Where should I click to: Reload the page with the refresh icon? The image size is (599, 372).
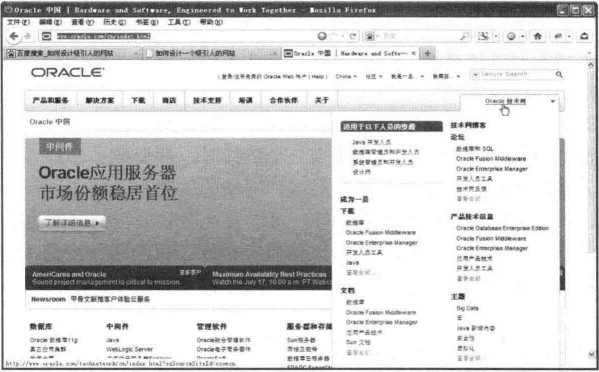pyautogui.click(x=353, y=36)
